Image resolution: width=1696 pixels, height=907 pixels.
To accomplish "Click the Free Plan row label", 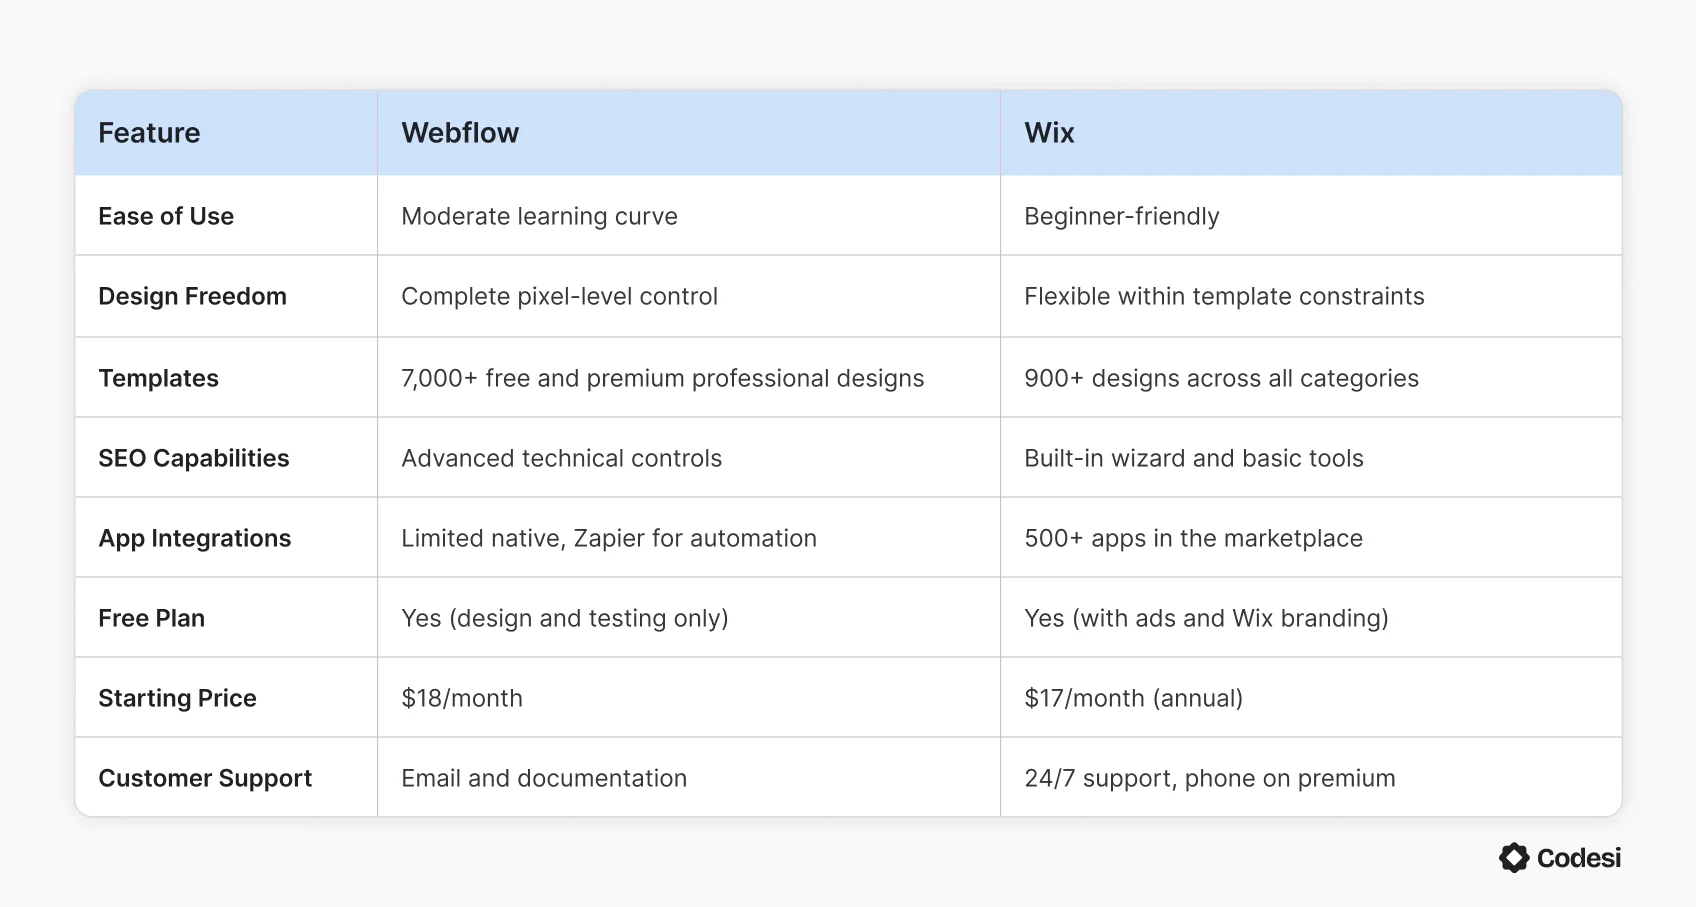I will coord(151,618).
